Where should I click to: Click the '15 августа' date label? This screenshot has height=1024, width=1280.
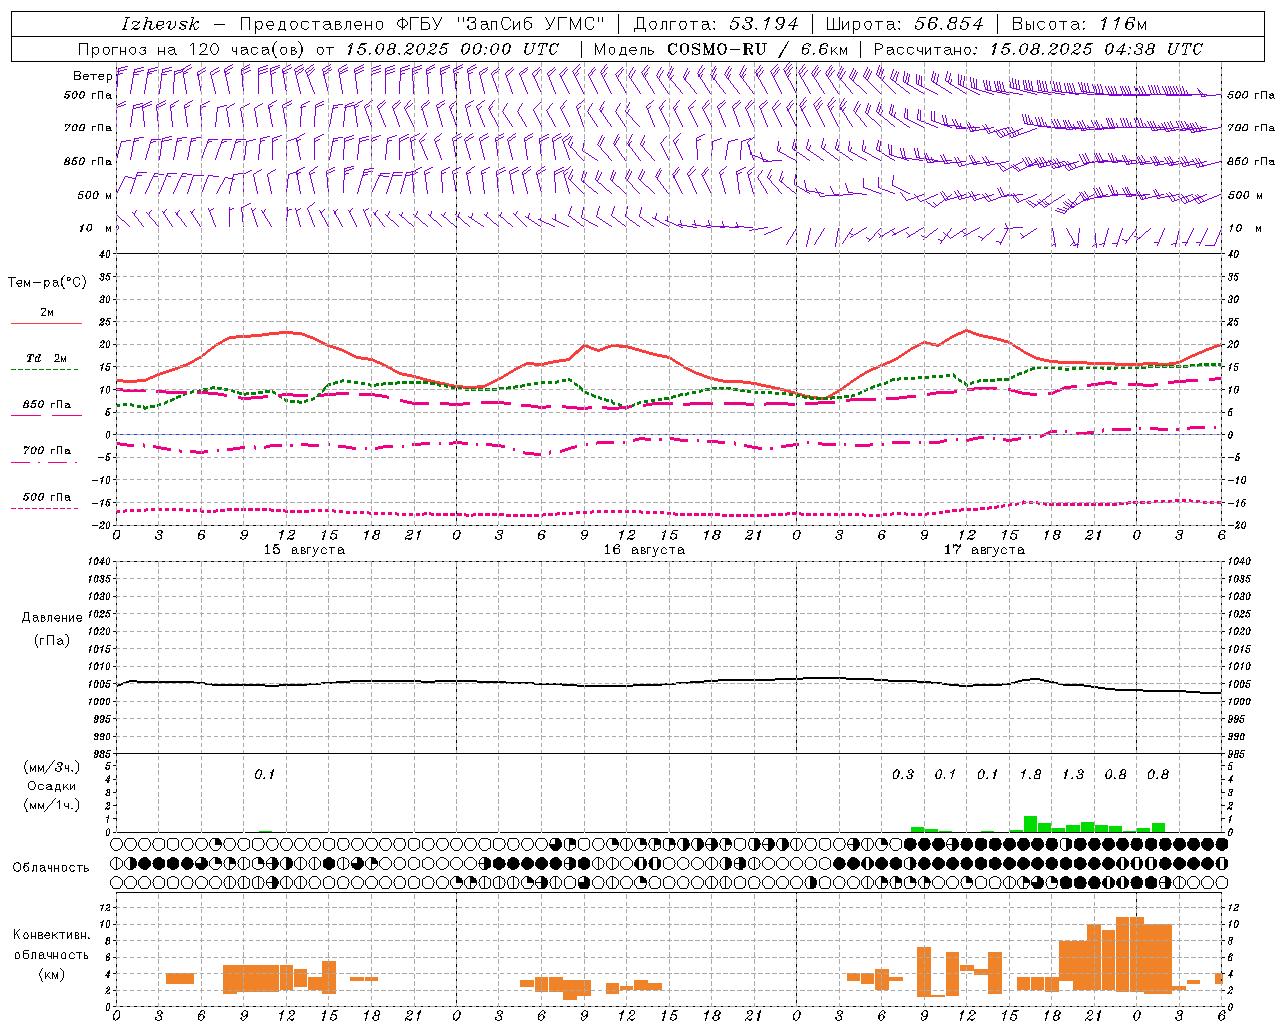(304, 550)
